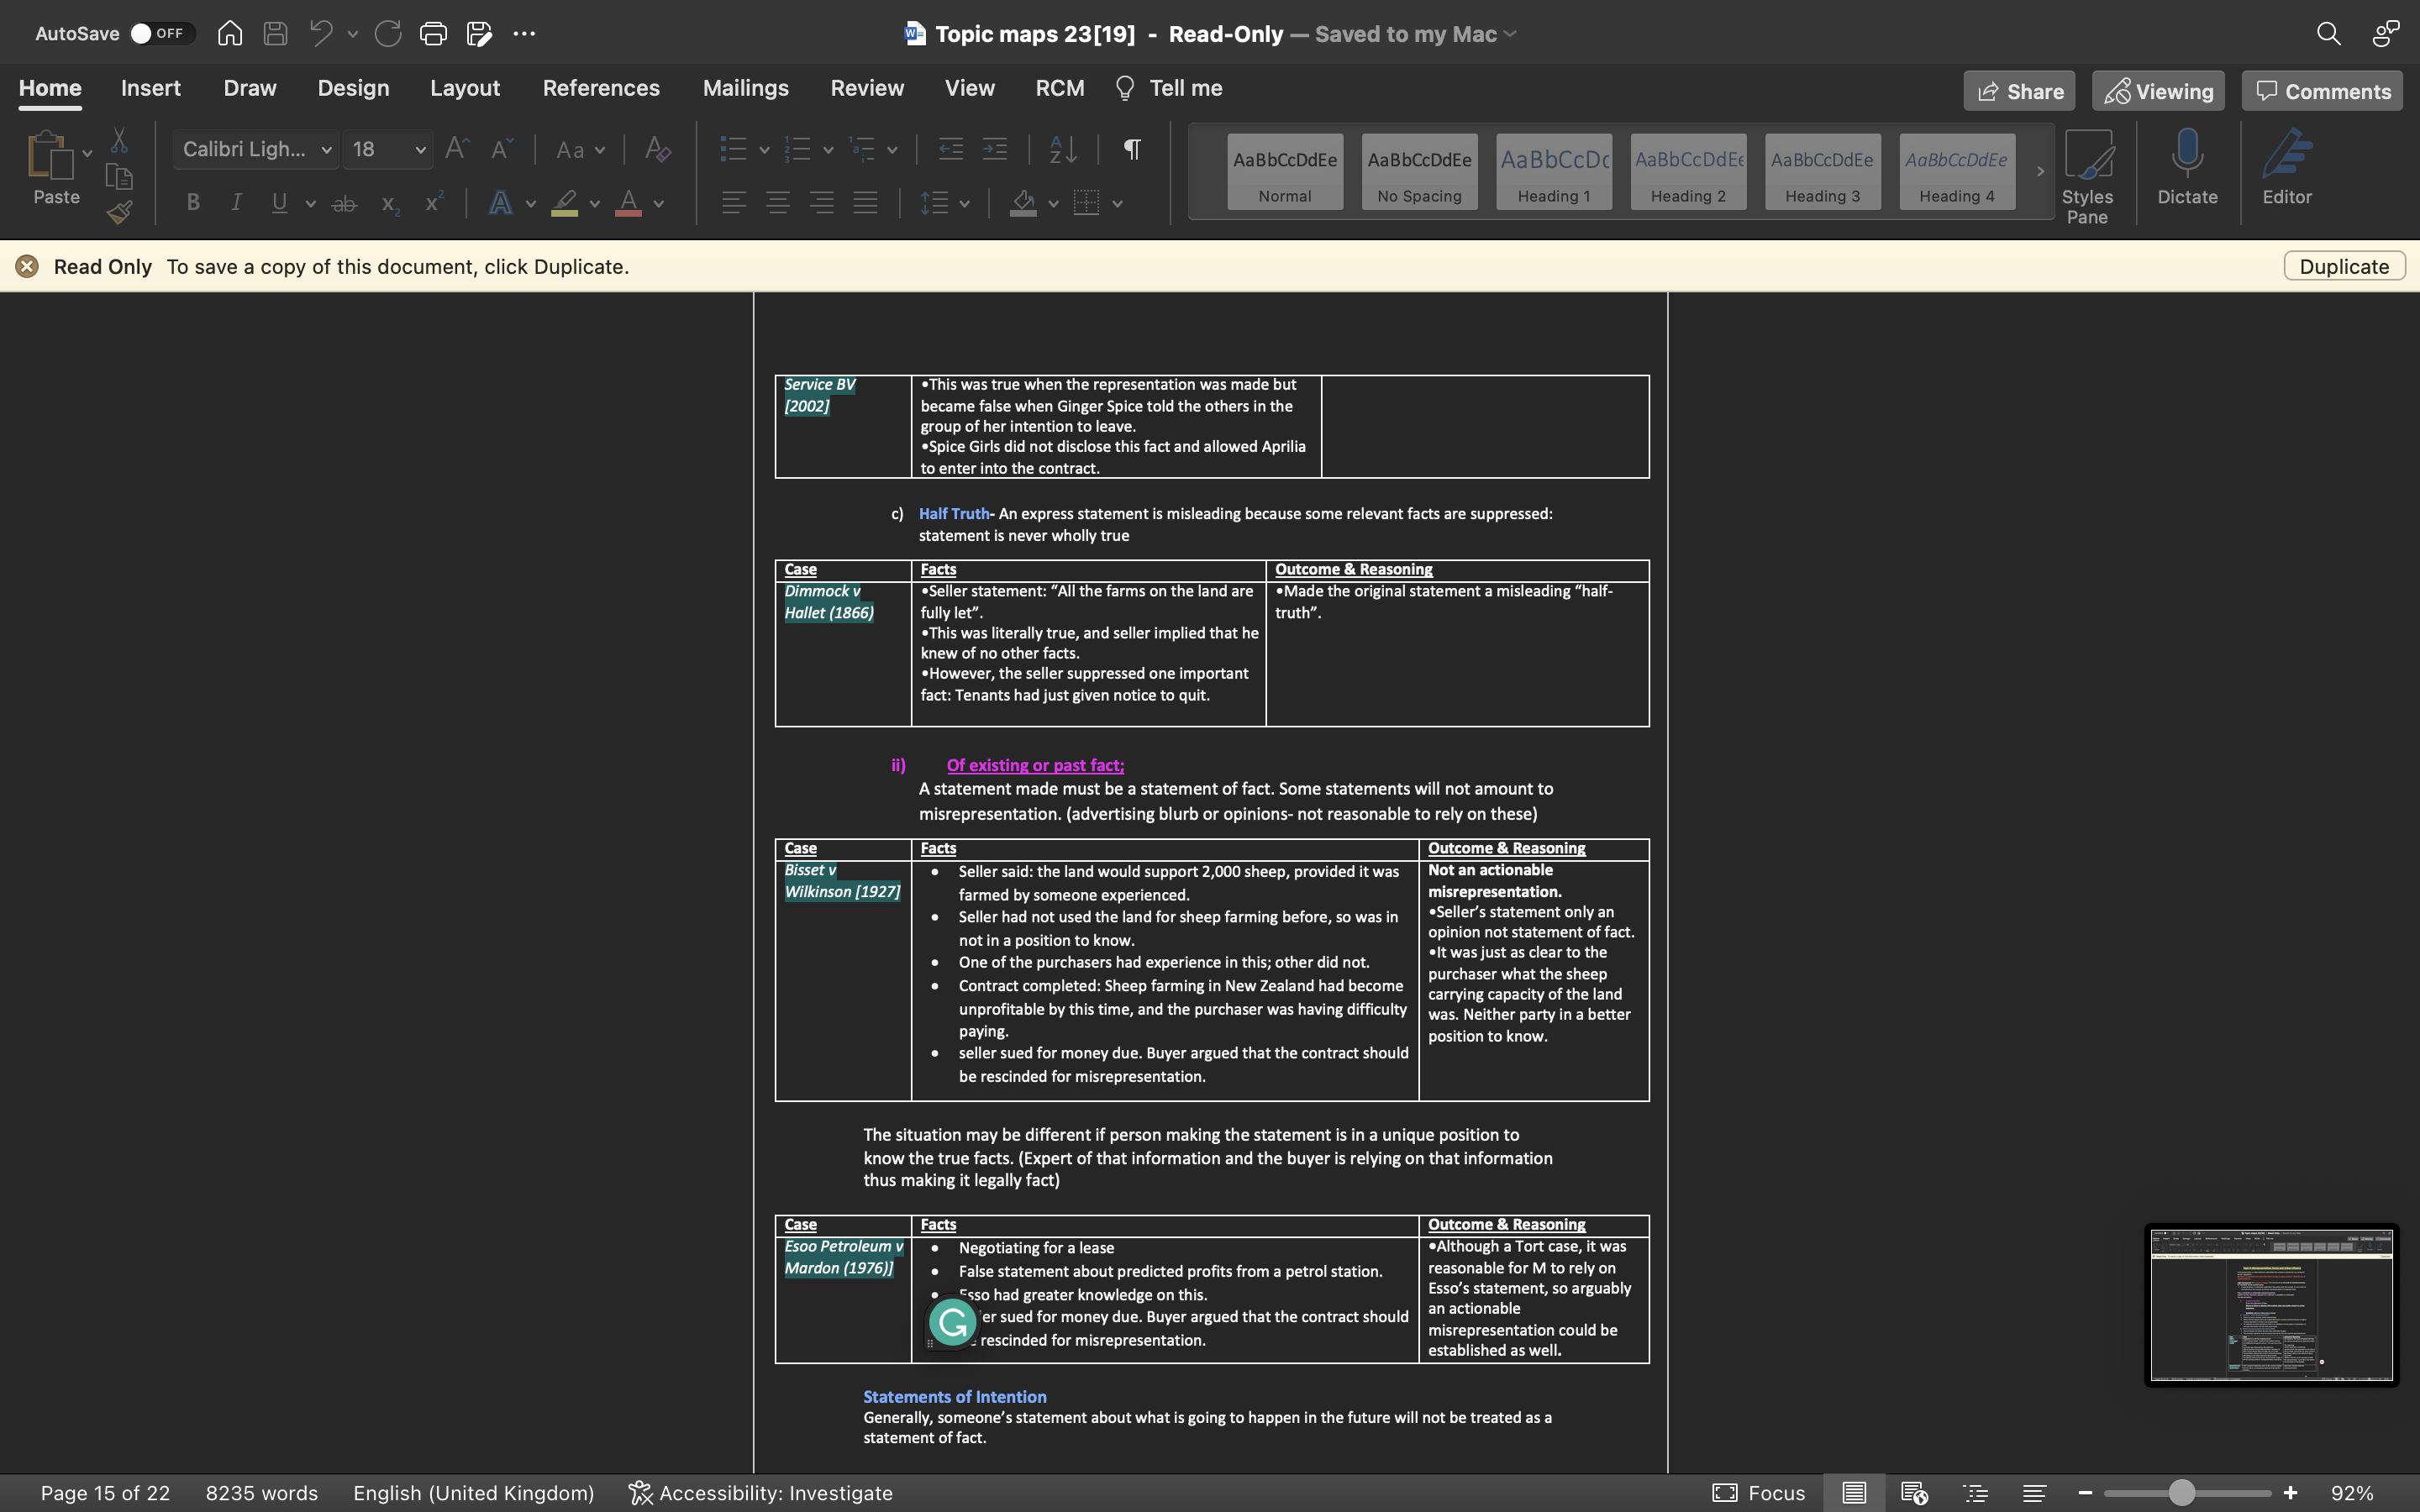
Task: Switch to the Review tab
Action: [866, 88]
